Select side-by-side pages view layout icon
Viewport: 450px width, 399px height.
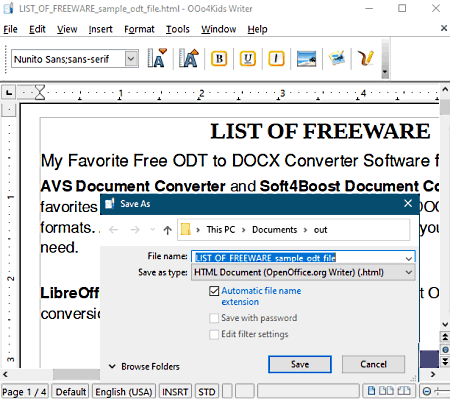click(386, 391)
